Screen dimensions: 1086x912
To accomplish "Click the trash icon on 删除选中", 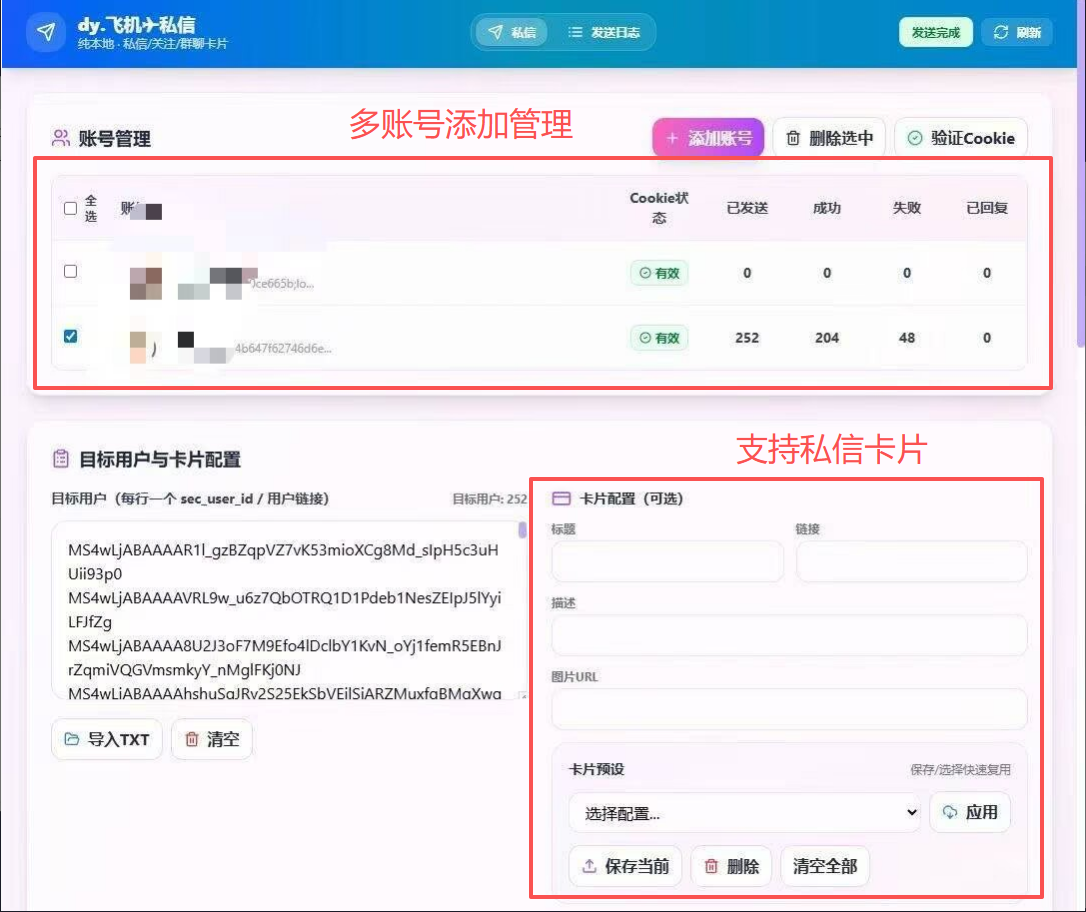I will coord(793,139).
